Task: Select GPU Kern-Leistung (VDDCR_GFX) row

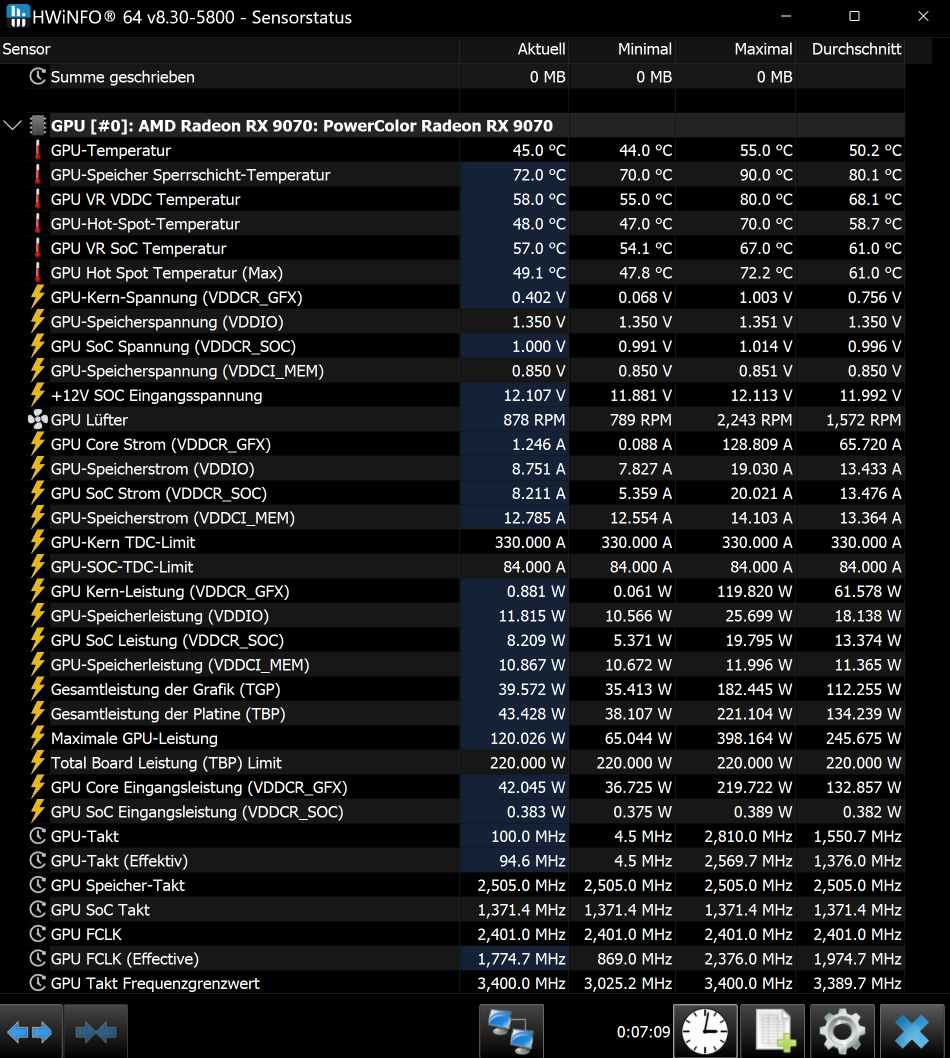Action: point(452,591)
